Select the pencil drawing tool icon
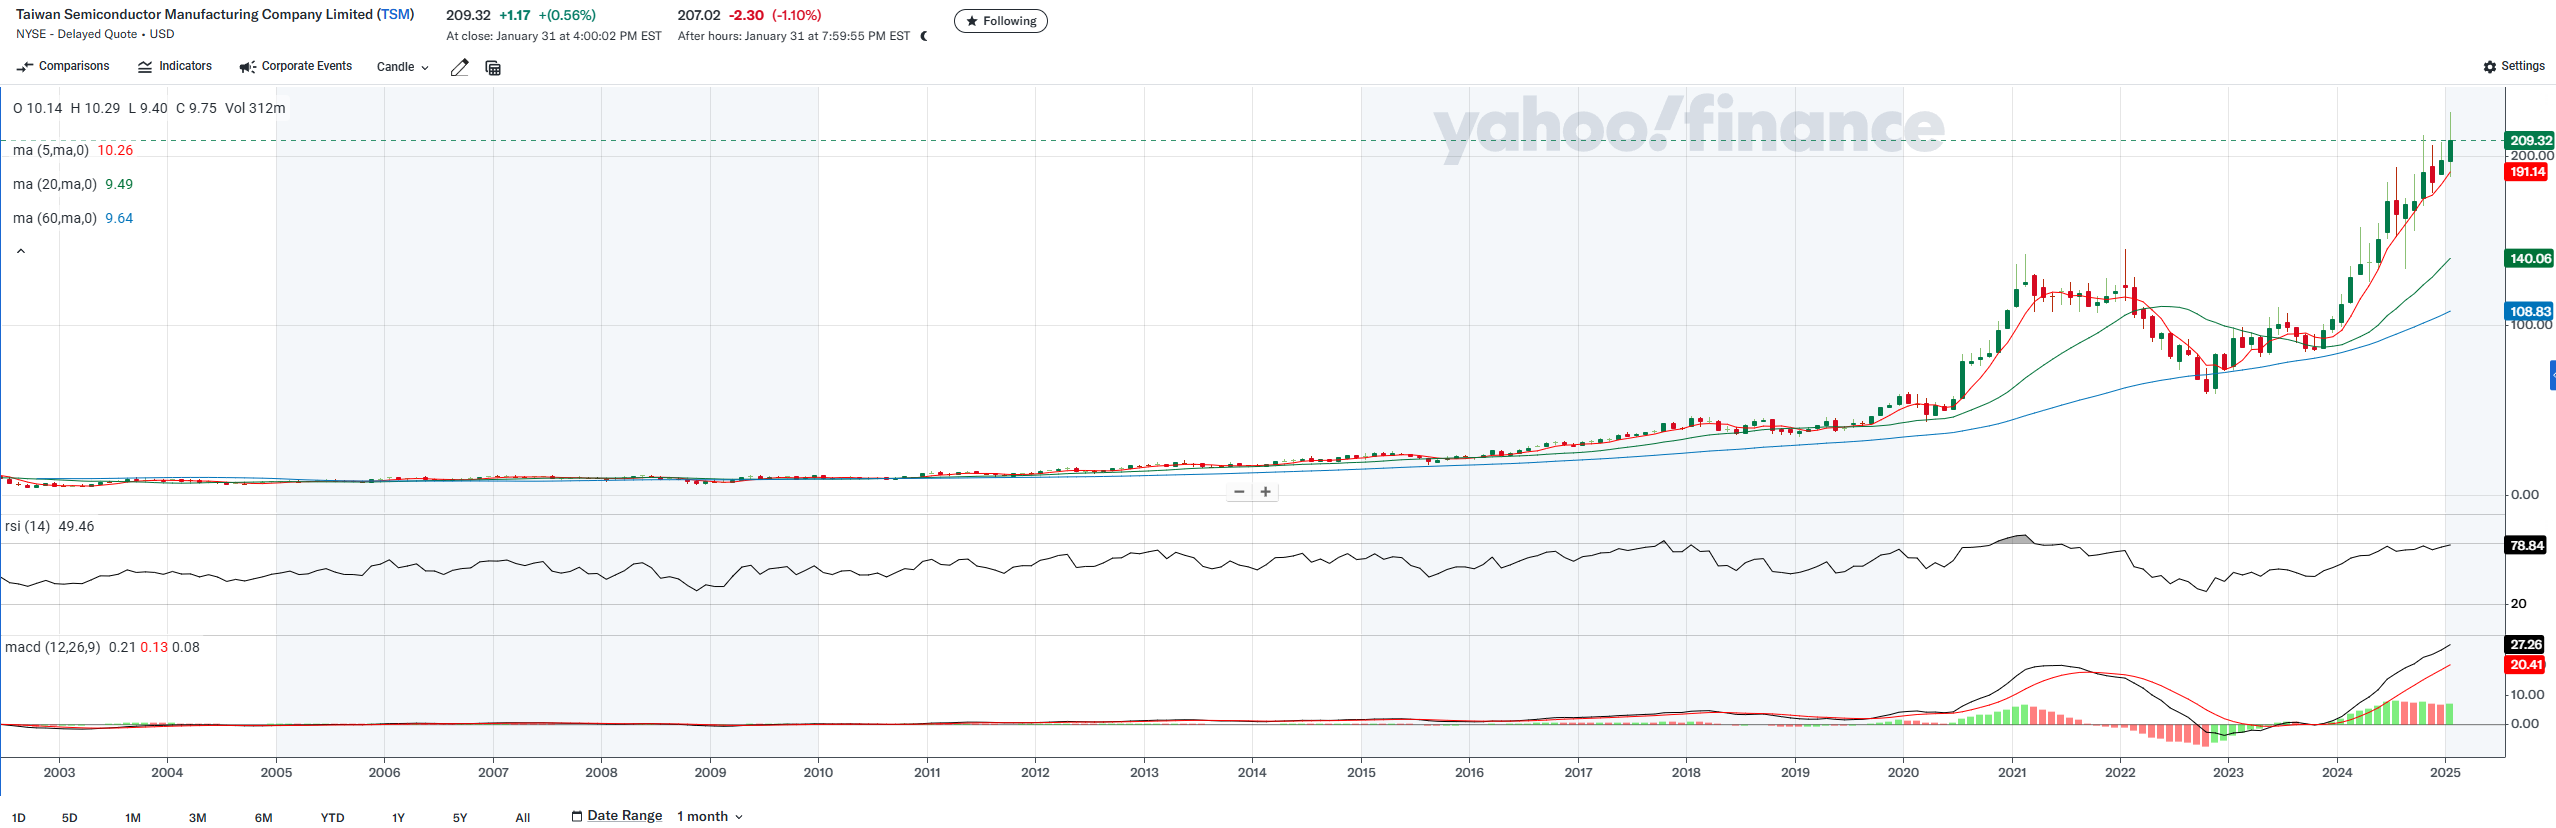Screen dimensions: 2556x828 (459, 67)
